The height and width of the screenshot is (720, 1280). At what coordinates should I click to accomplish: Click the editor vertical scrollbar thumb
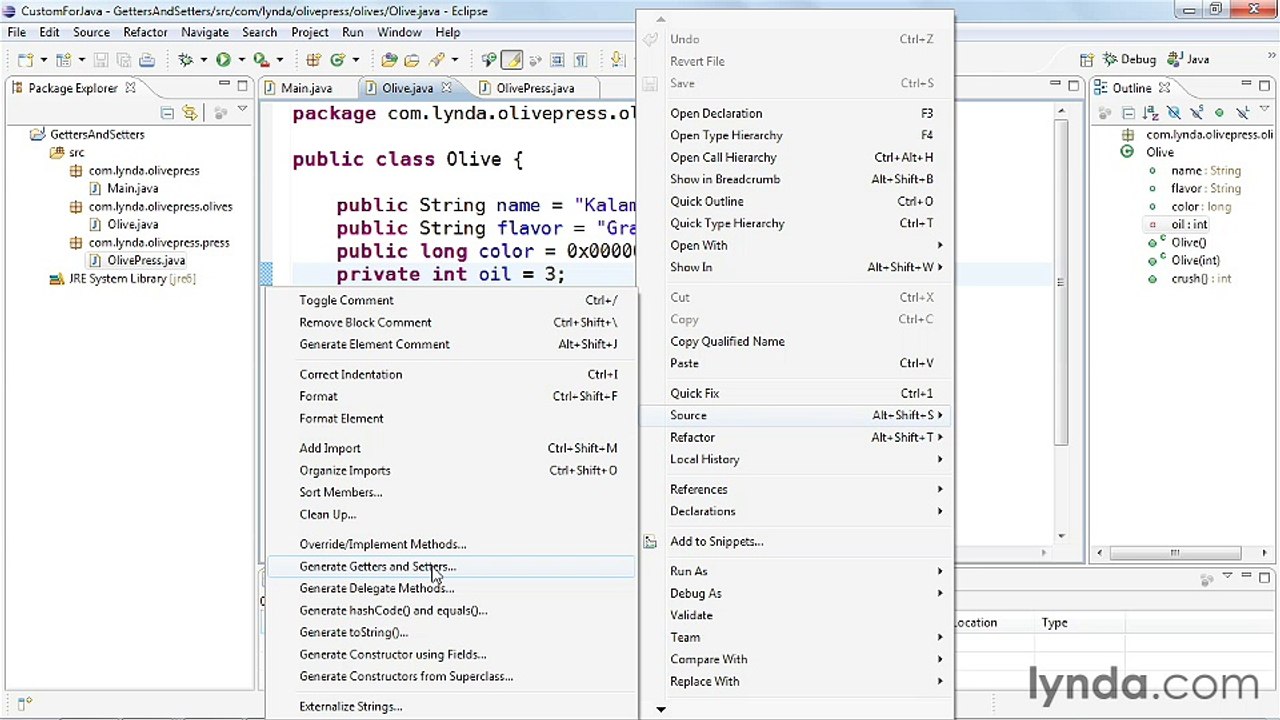(1061, 284)
